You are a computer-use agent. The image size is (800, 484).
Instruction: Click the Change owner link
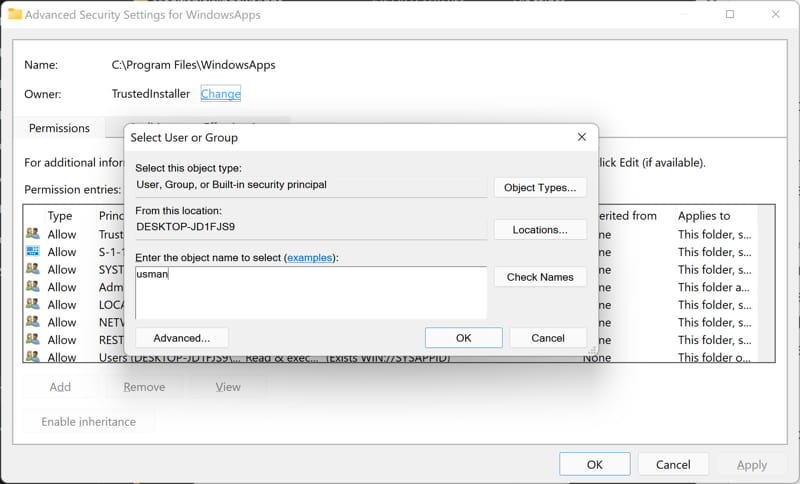point(220,94)
